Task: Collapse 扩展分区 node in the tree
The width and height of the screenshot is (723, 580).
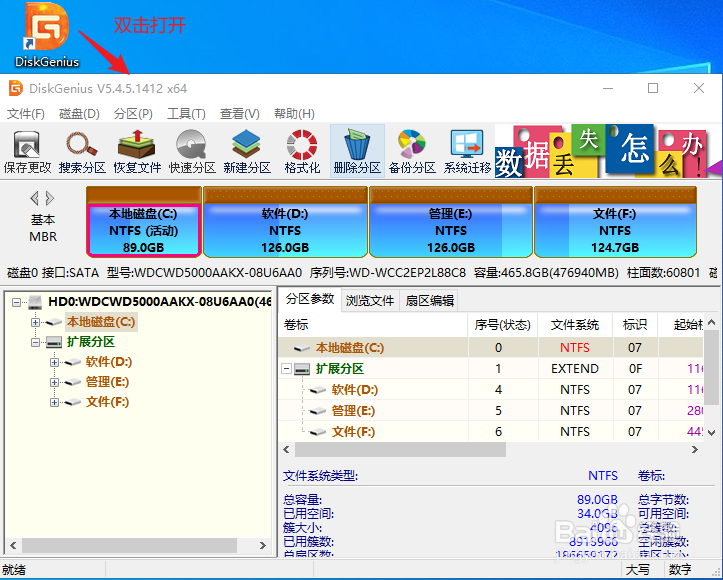Action: 36,342
